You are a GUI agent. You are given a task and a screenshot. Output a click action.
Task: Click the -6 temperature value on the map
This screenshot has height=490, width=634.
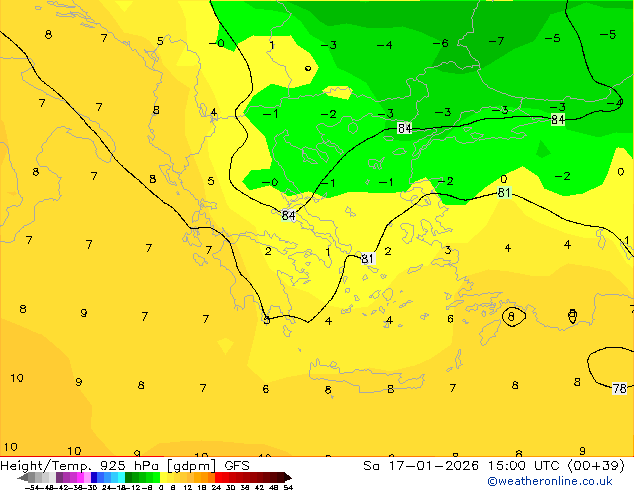click(x=441, y=43)
